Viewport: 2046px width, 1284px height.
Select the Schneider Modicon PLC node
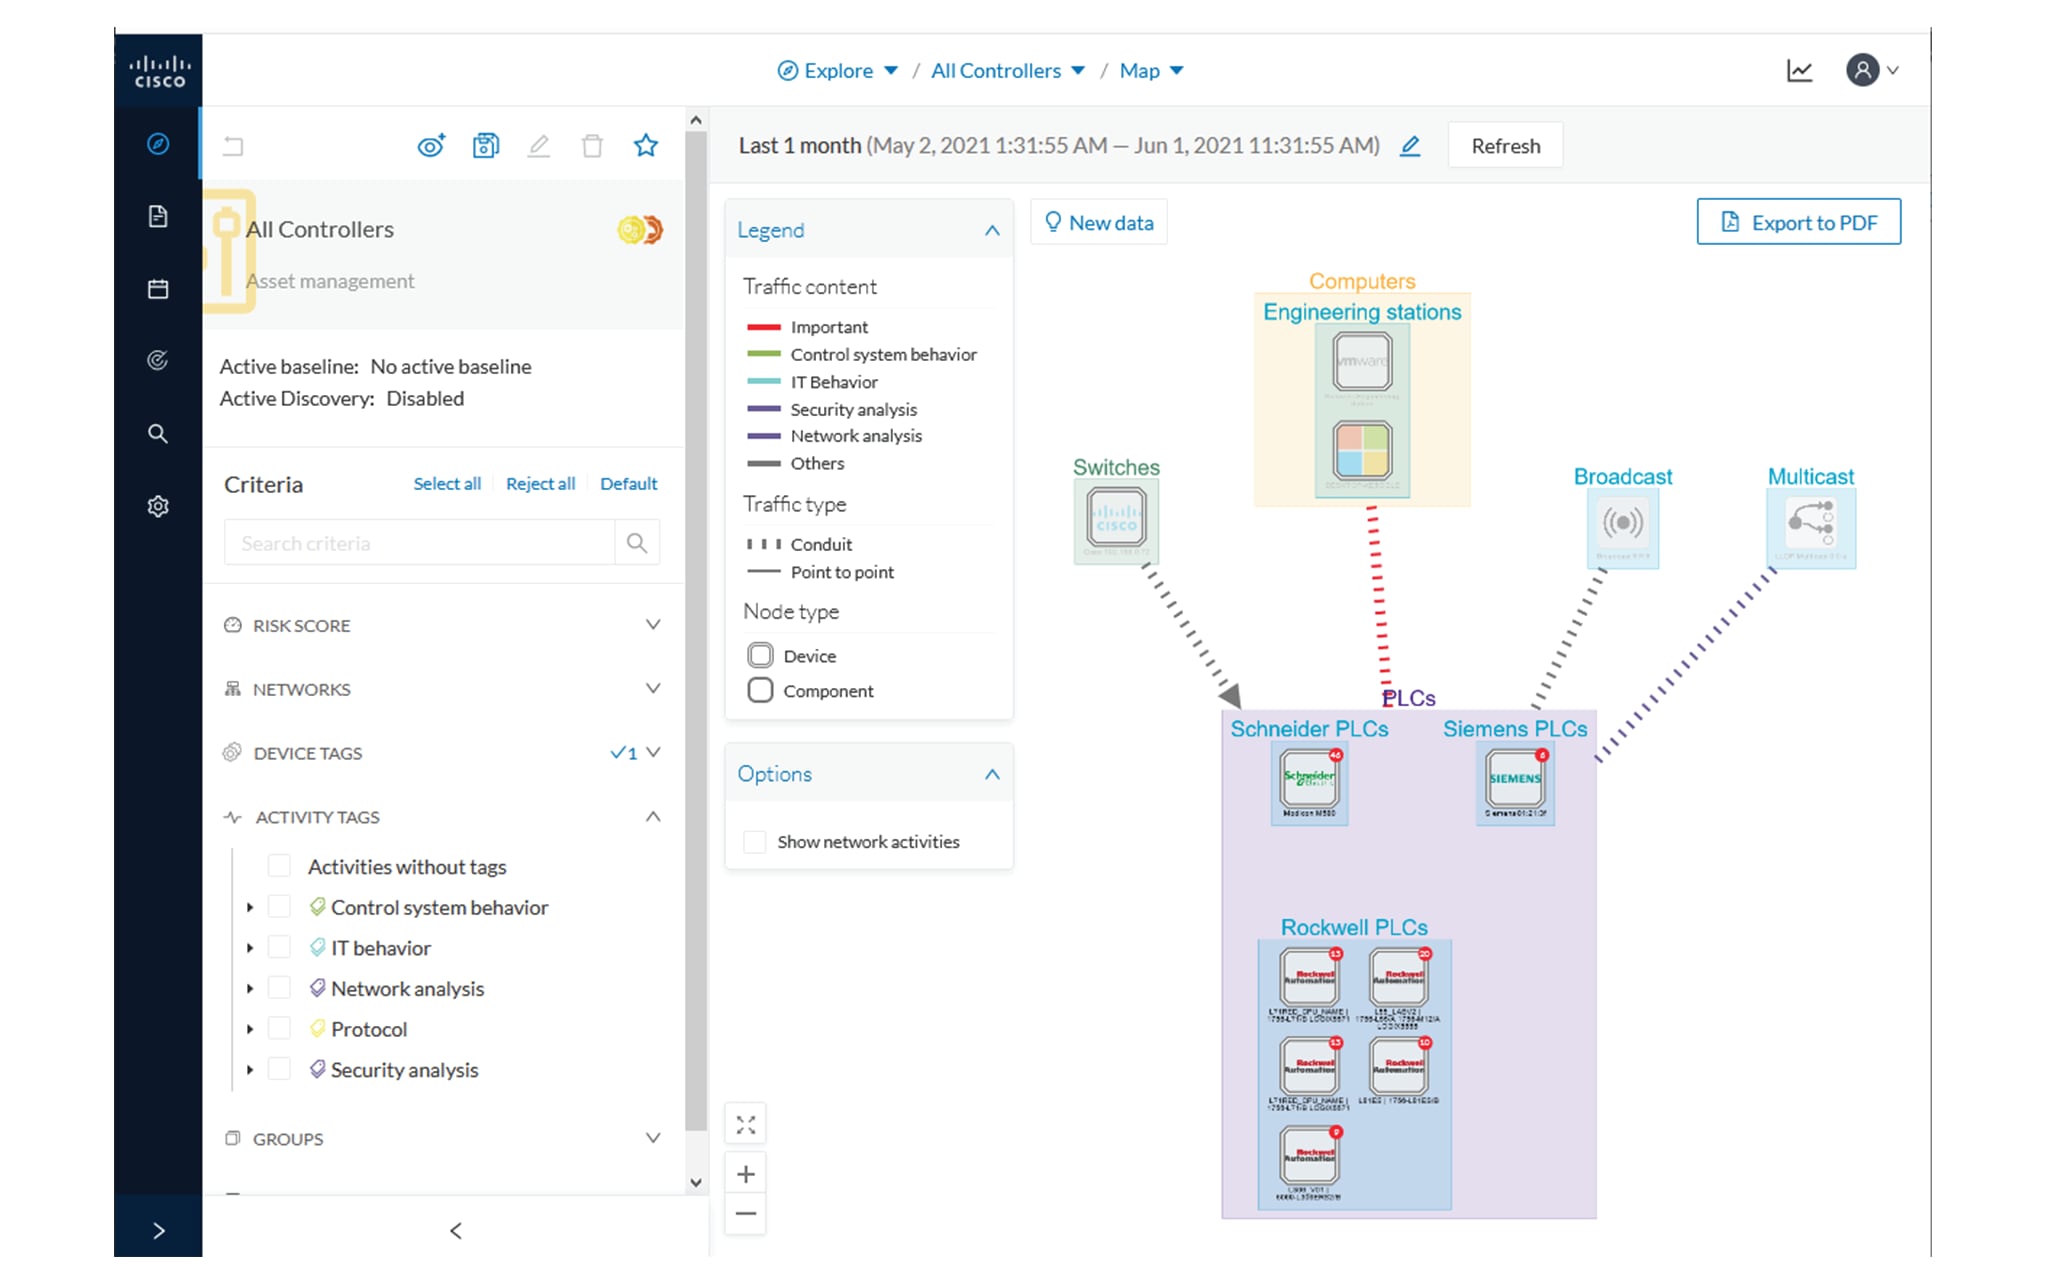(1310, 780)
